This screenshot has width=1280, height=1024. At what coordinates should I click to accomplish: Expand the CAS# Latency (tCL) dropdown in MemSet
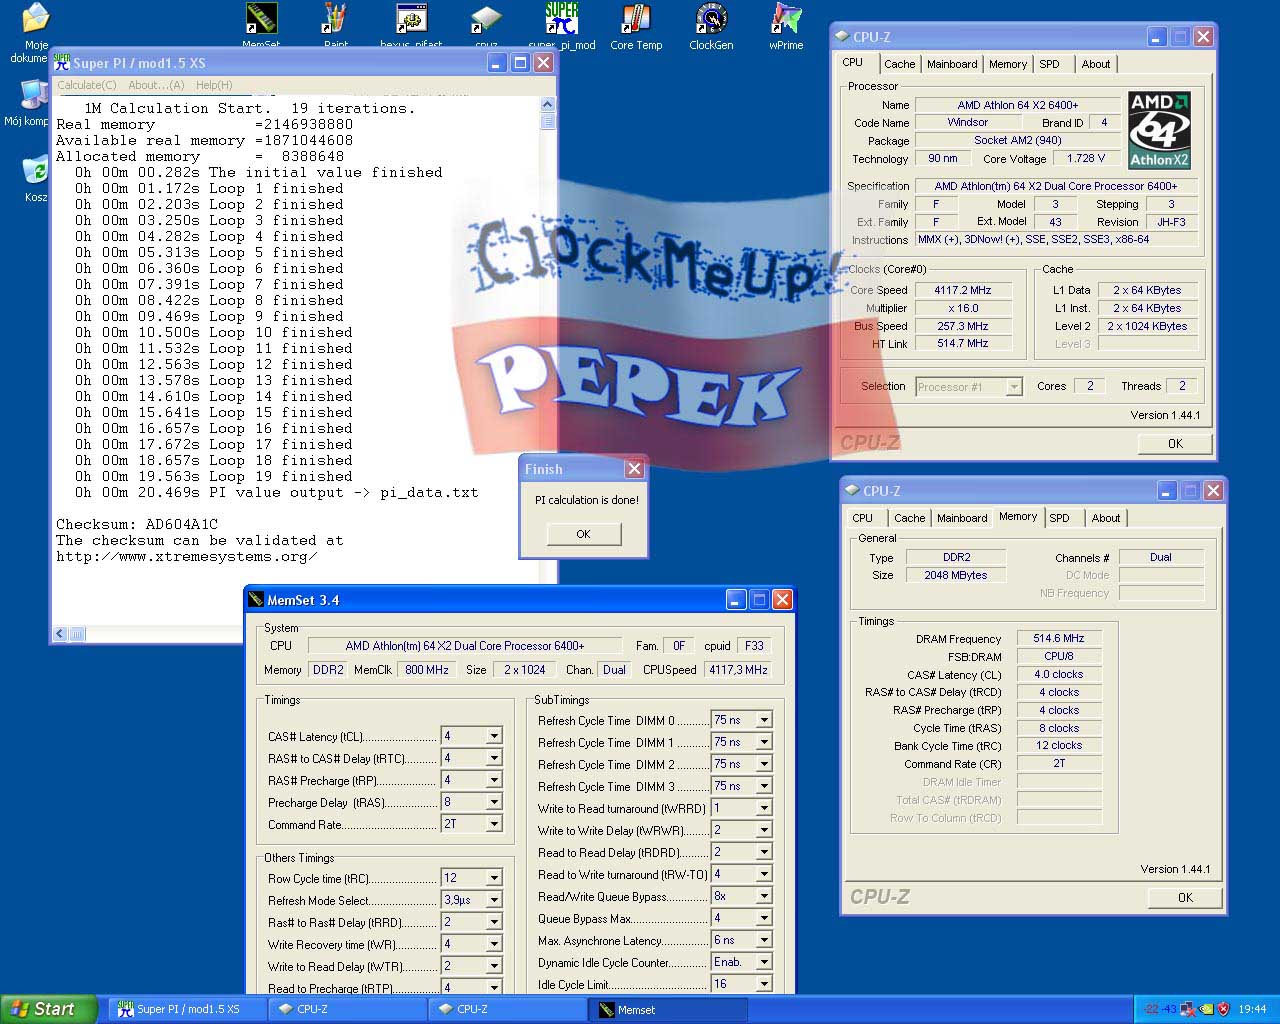click(494, 736)
